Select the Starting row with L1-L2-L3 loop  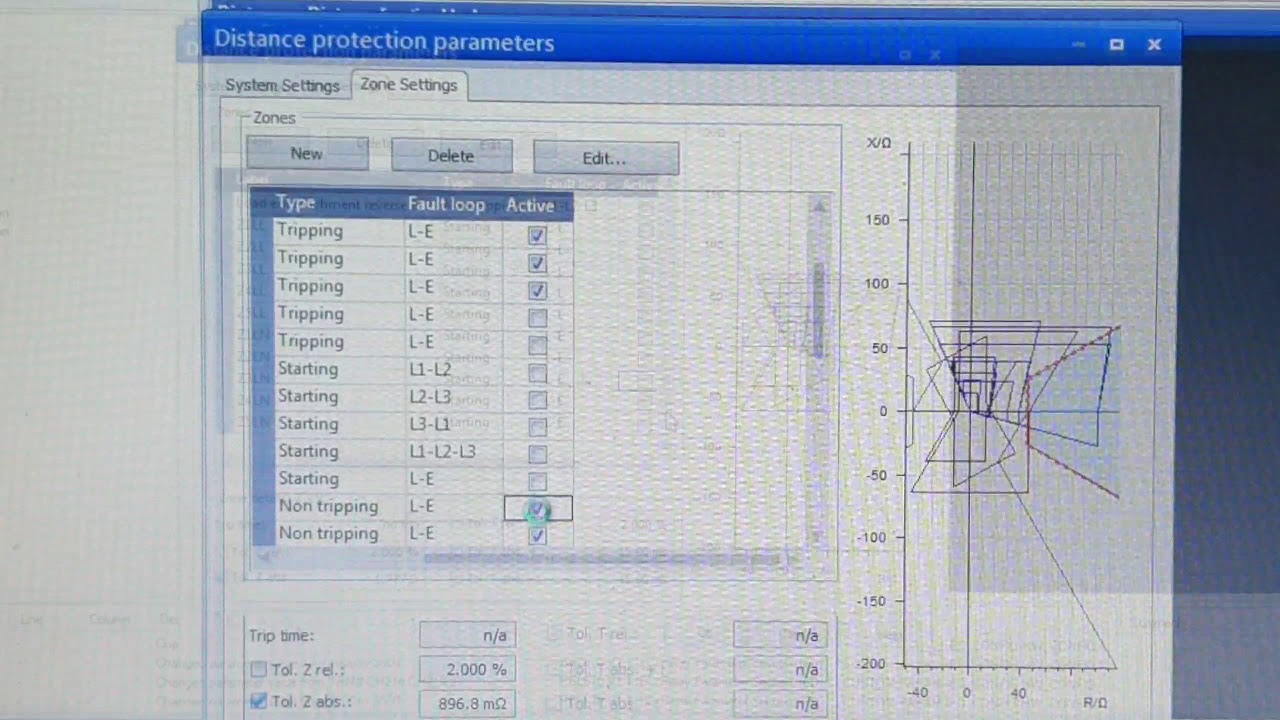412,452
